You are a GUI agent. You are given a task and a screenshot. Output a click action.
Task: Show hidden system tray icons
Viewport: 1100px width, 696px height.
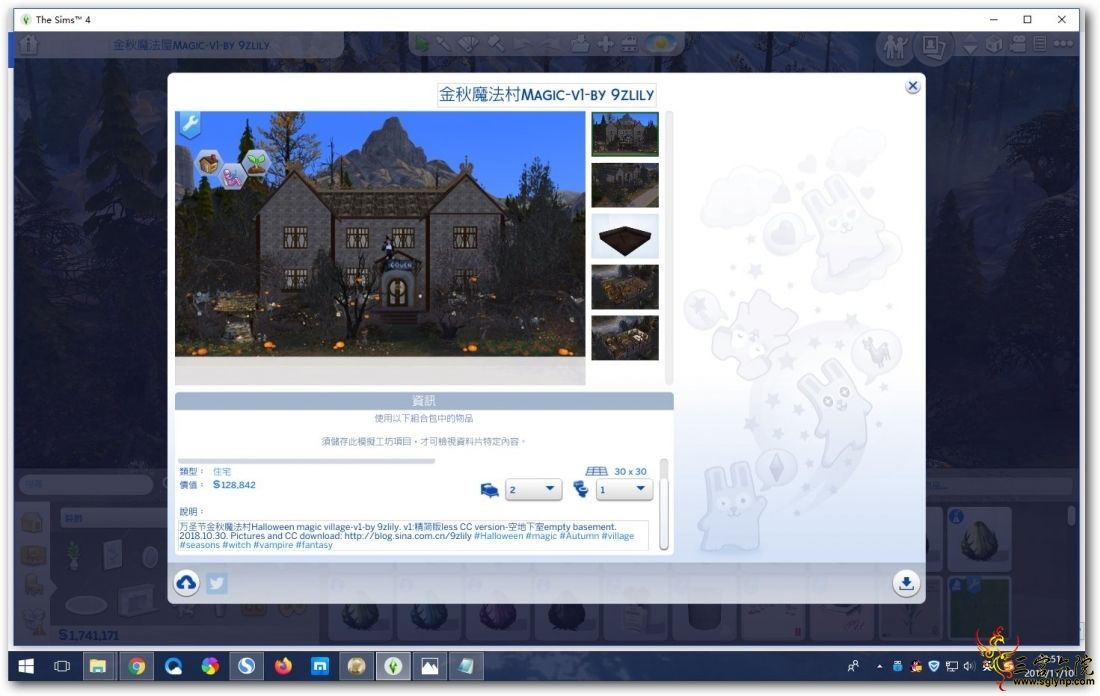pos(879,667)
